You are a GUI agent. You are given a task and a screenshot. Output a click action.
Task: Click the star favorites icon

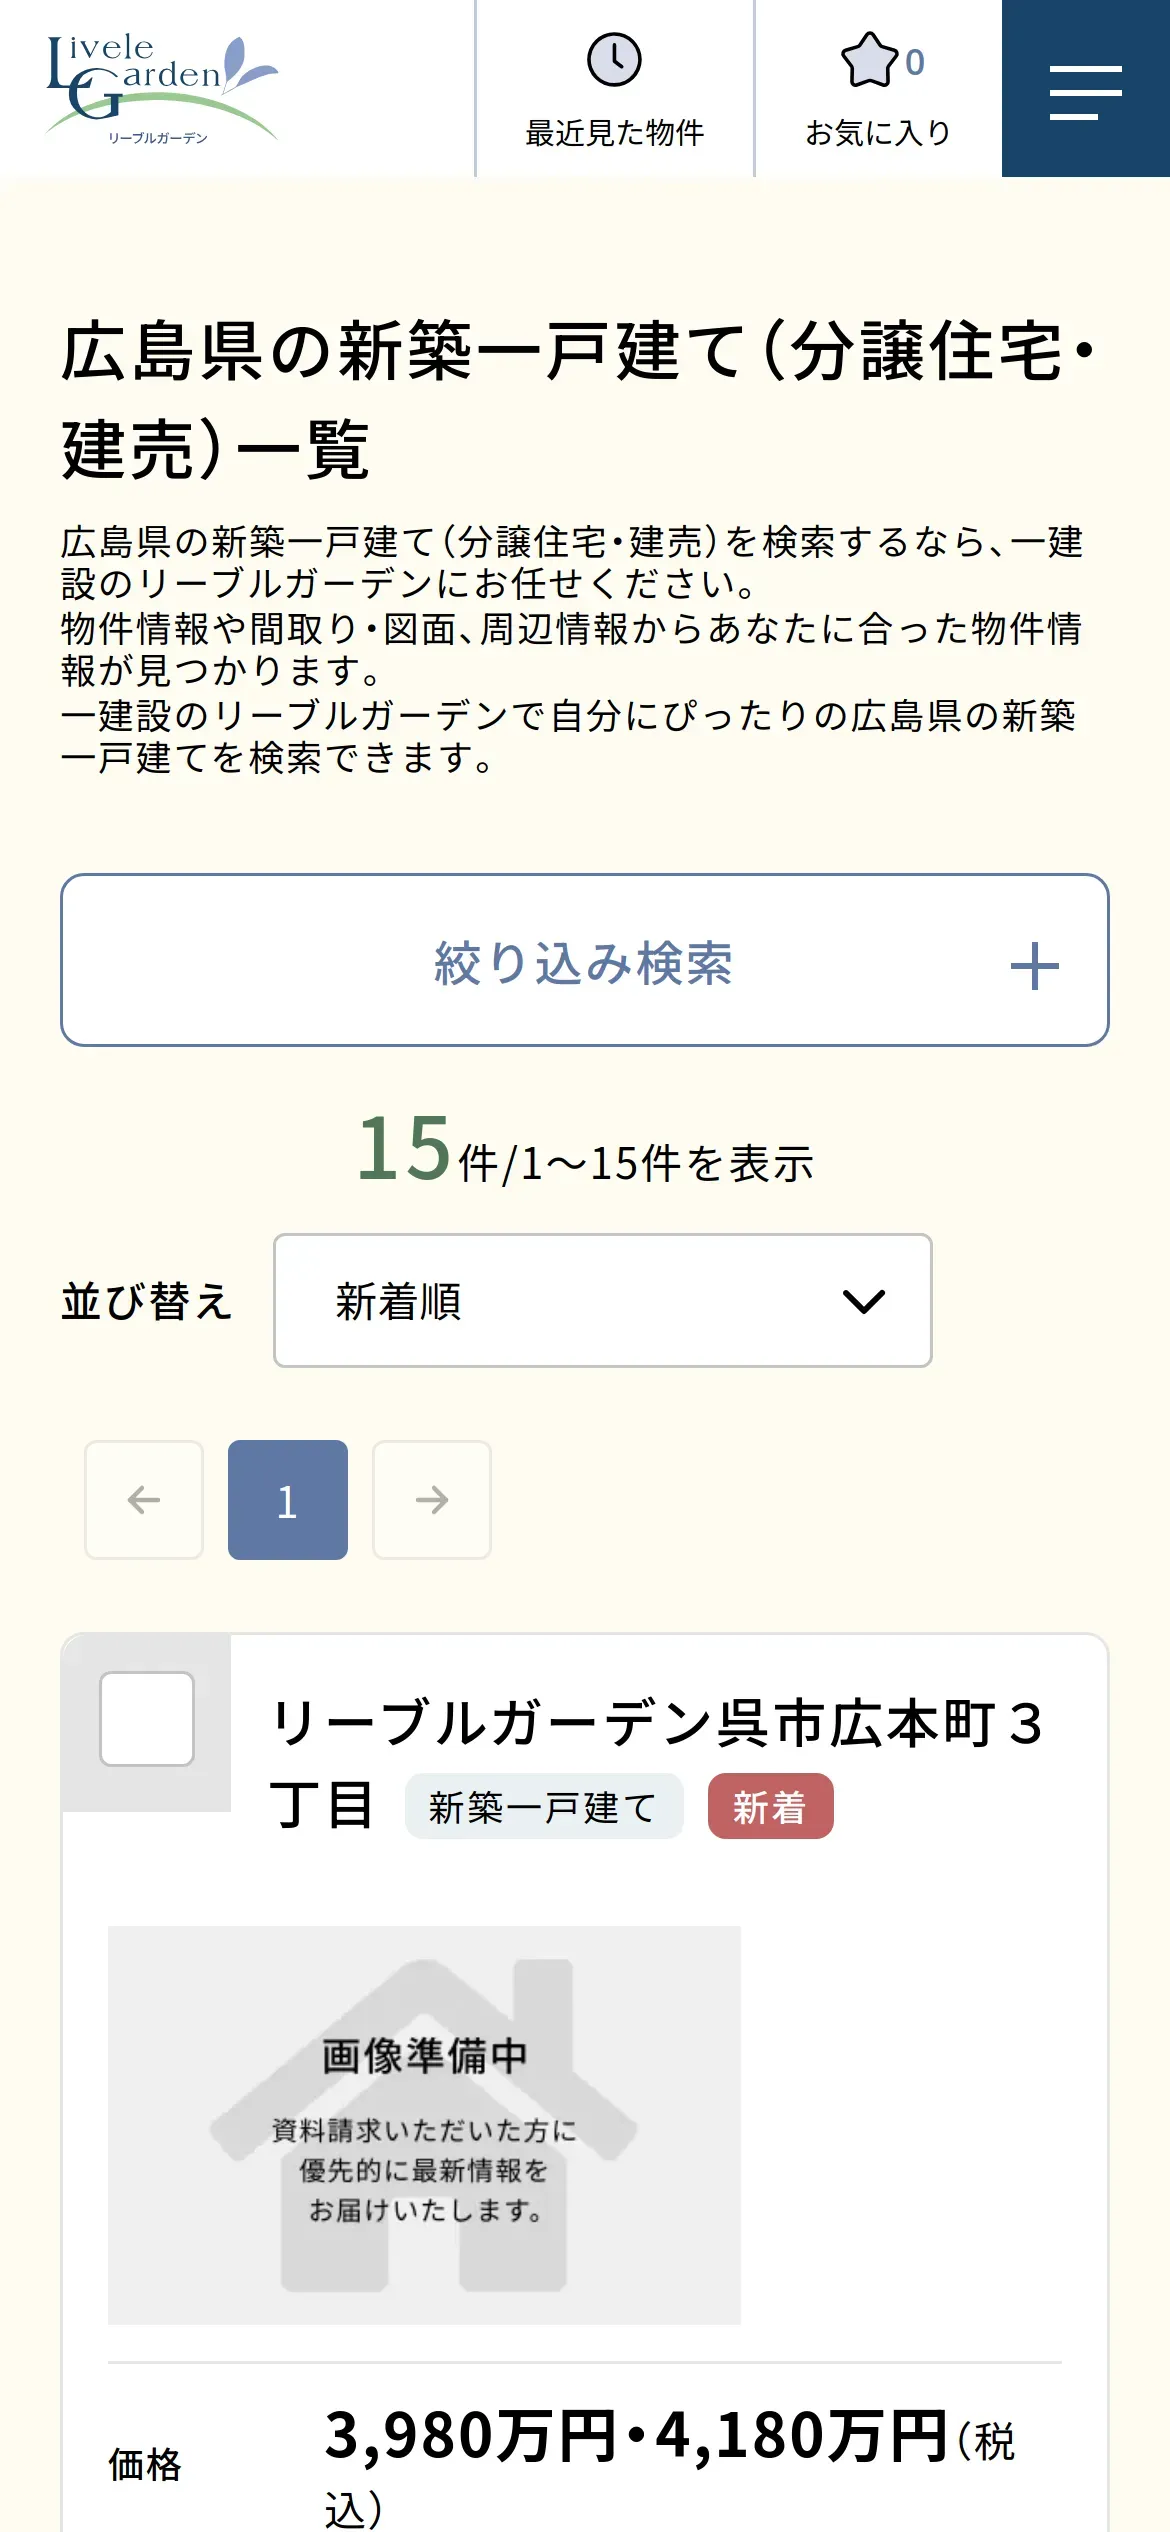click(x=869, y=61)
